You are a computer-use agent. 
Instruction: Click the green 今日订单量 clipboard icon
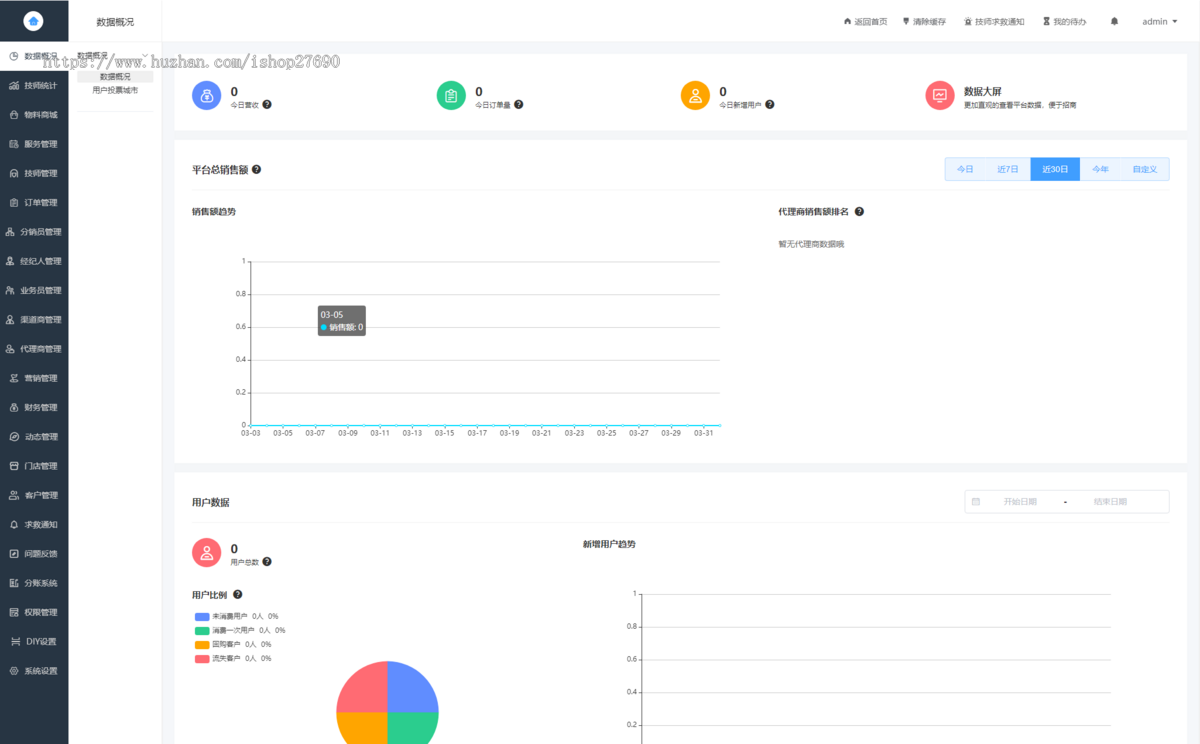(x=451, y=96)
